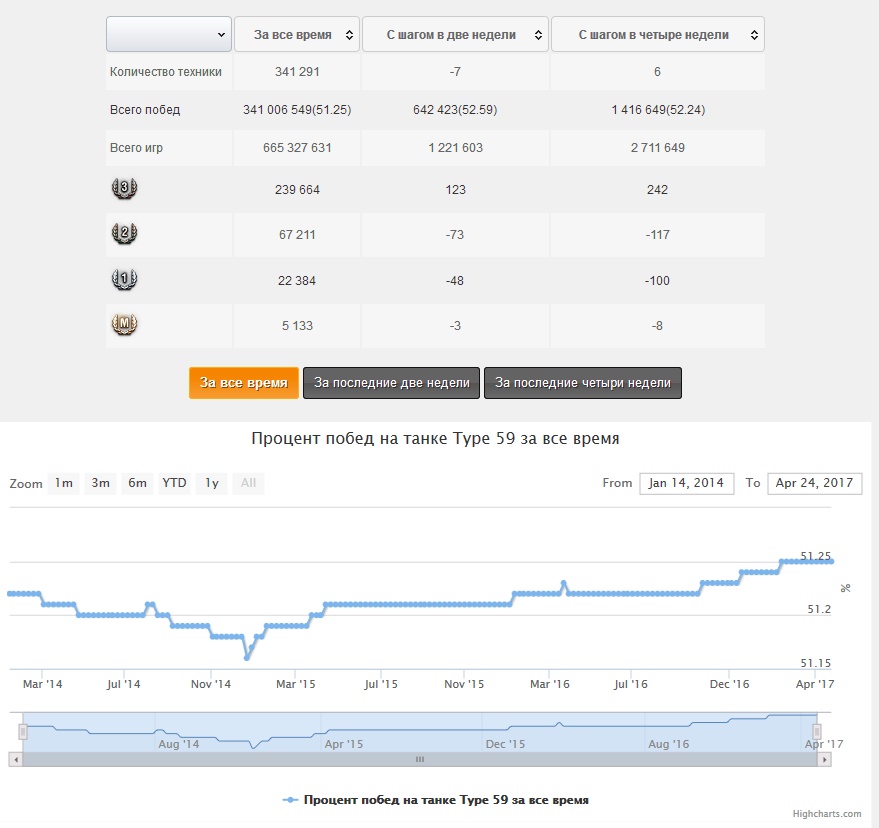Expand 'С шагом в четыре недели' dropdown

click(657, 34)
